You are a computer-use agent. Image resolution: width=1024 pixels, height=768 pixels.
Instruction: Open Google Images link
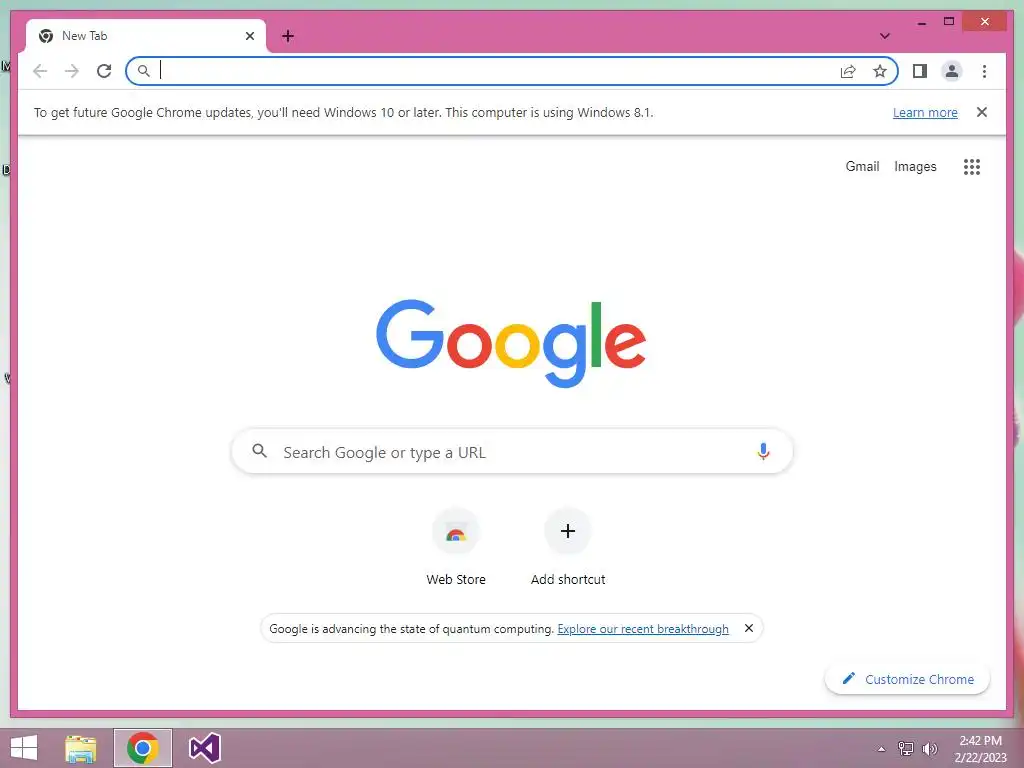pos(915,167)
